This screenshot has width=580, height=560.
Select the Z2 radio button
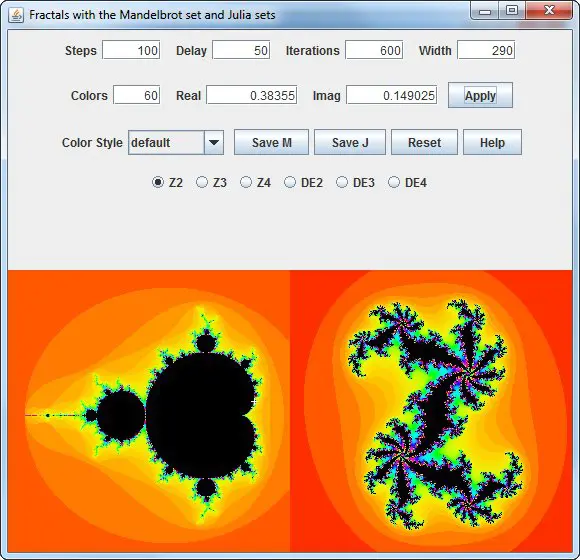(158, 182)
